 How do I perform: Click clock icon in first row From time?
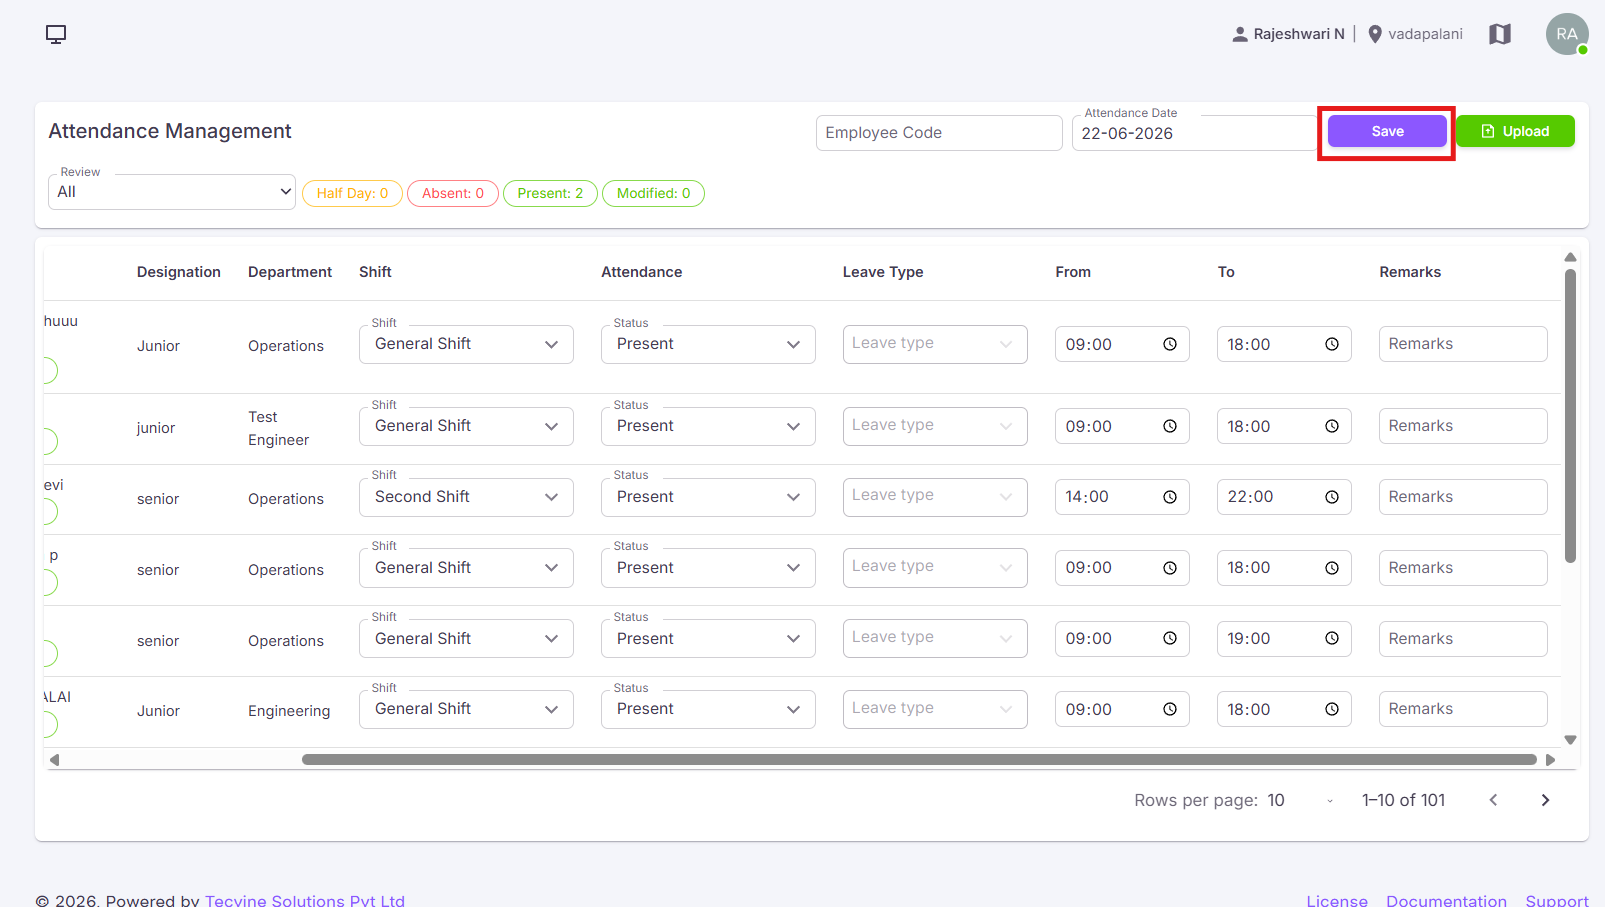click(1169, 344)
